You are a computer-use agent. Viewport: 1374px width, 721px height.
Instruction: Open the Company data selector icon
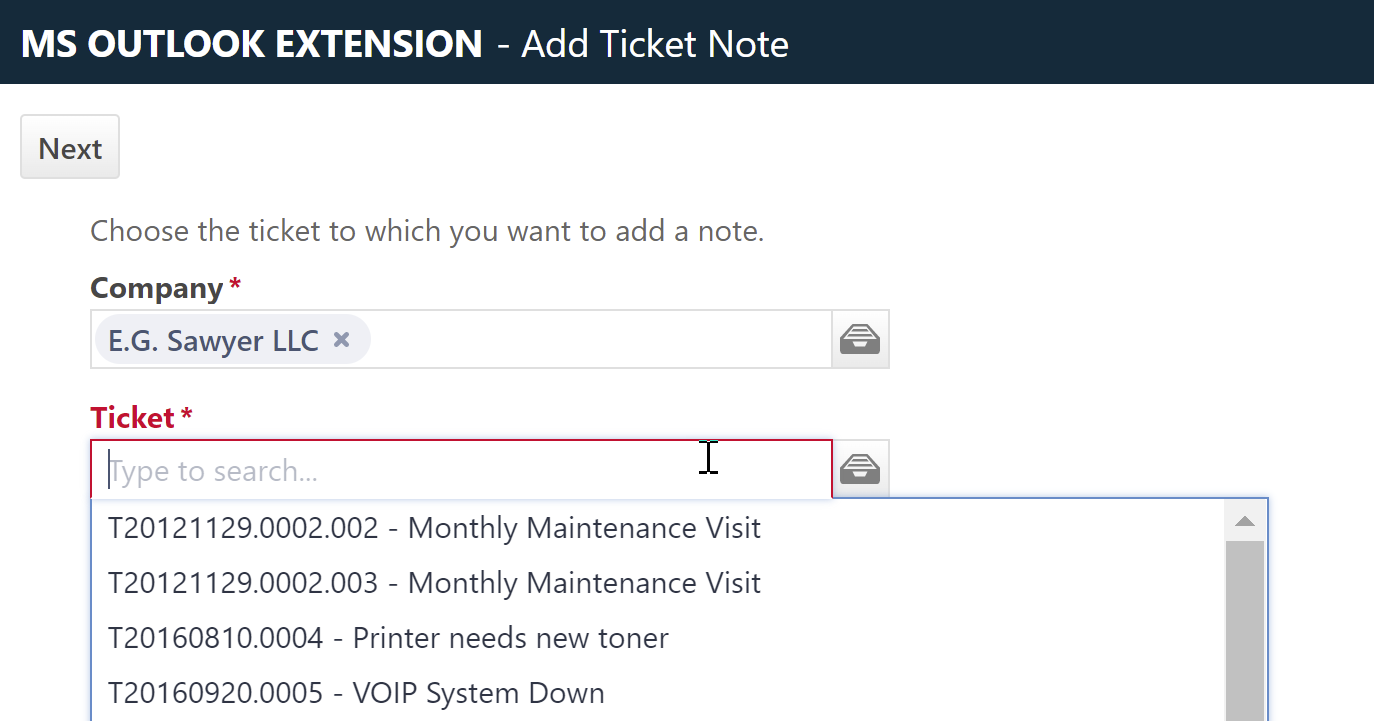pyautogui.click(x=860, y=340)
